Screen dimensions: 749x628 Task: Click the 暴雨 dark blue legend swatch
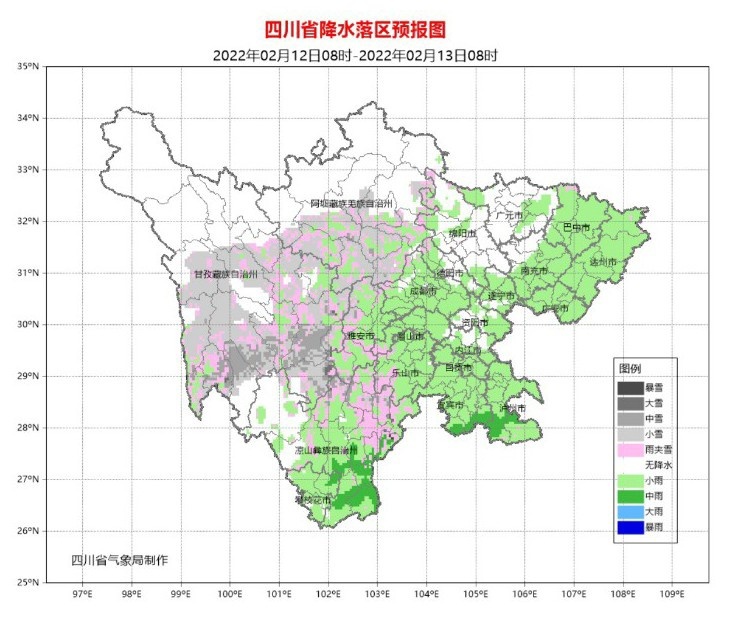point(630,527)
